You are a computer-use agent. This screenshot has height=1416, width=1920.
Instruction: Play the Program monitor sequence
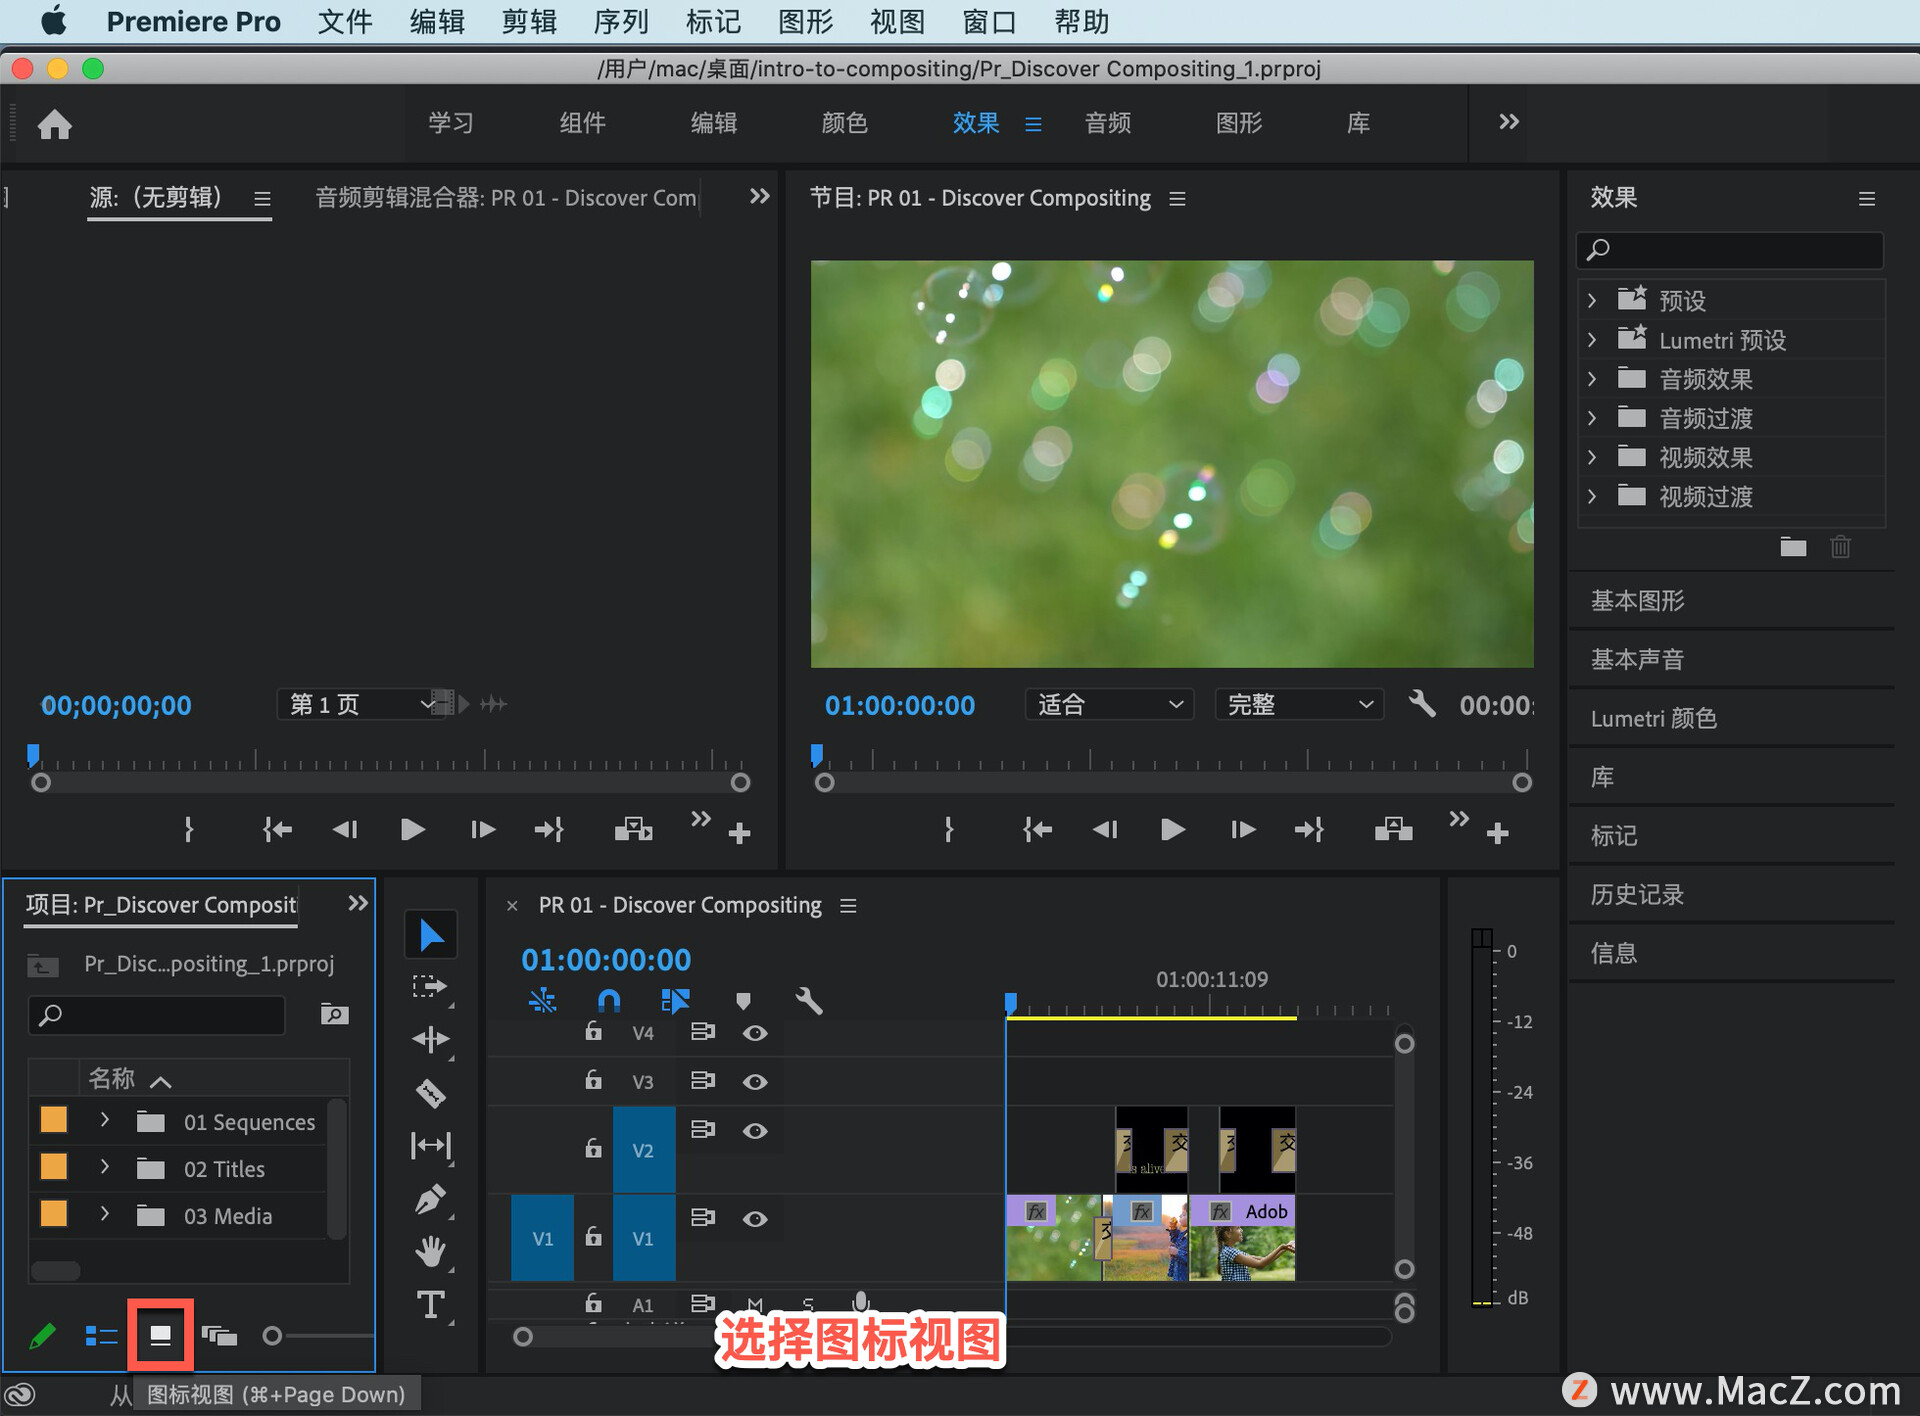(x=1172, y=829)
